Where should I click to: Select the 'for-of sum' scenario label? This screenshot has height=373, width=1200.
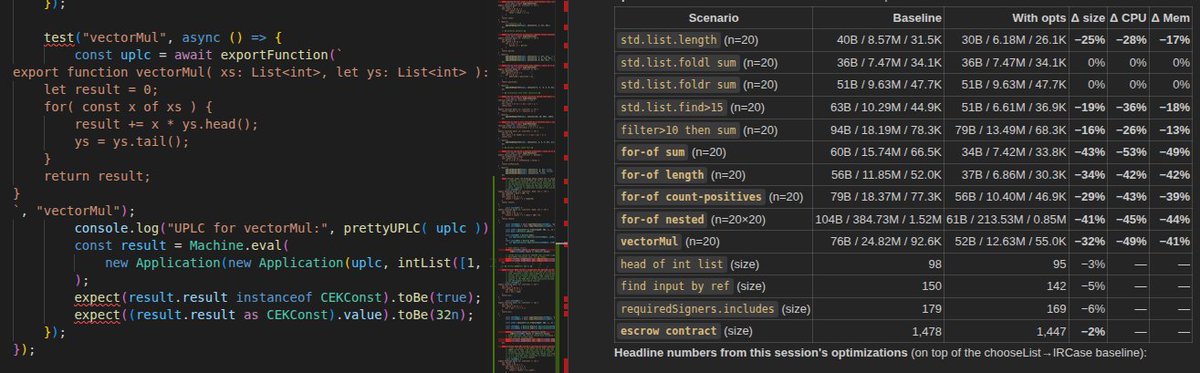coord(652,152)
